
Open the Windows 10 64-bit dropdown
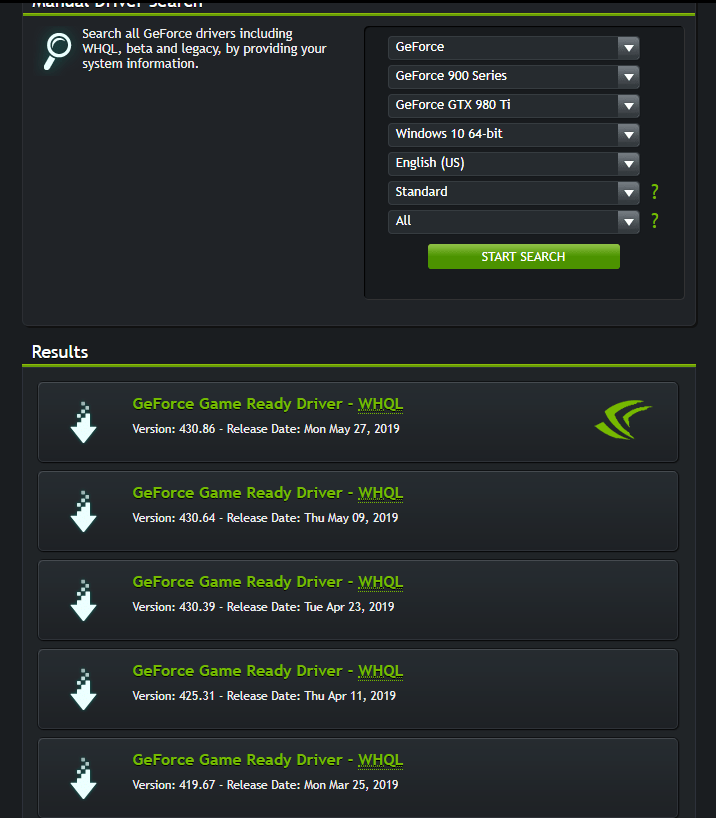514,134
